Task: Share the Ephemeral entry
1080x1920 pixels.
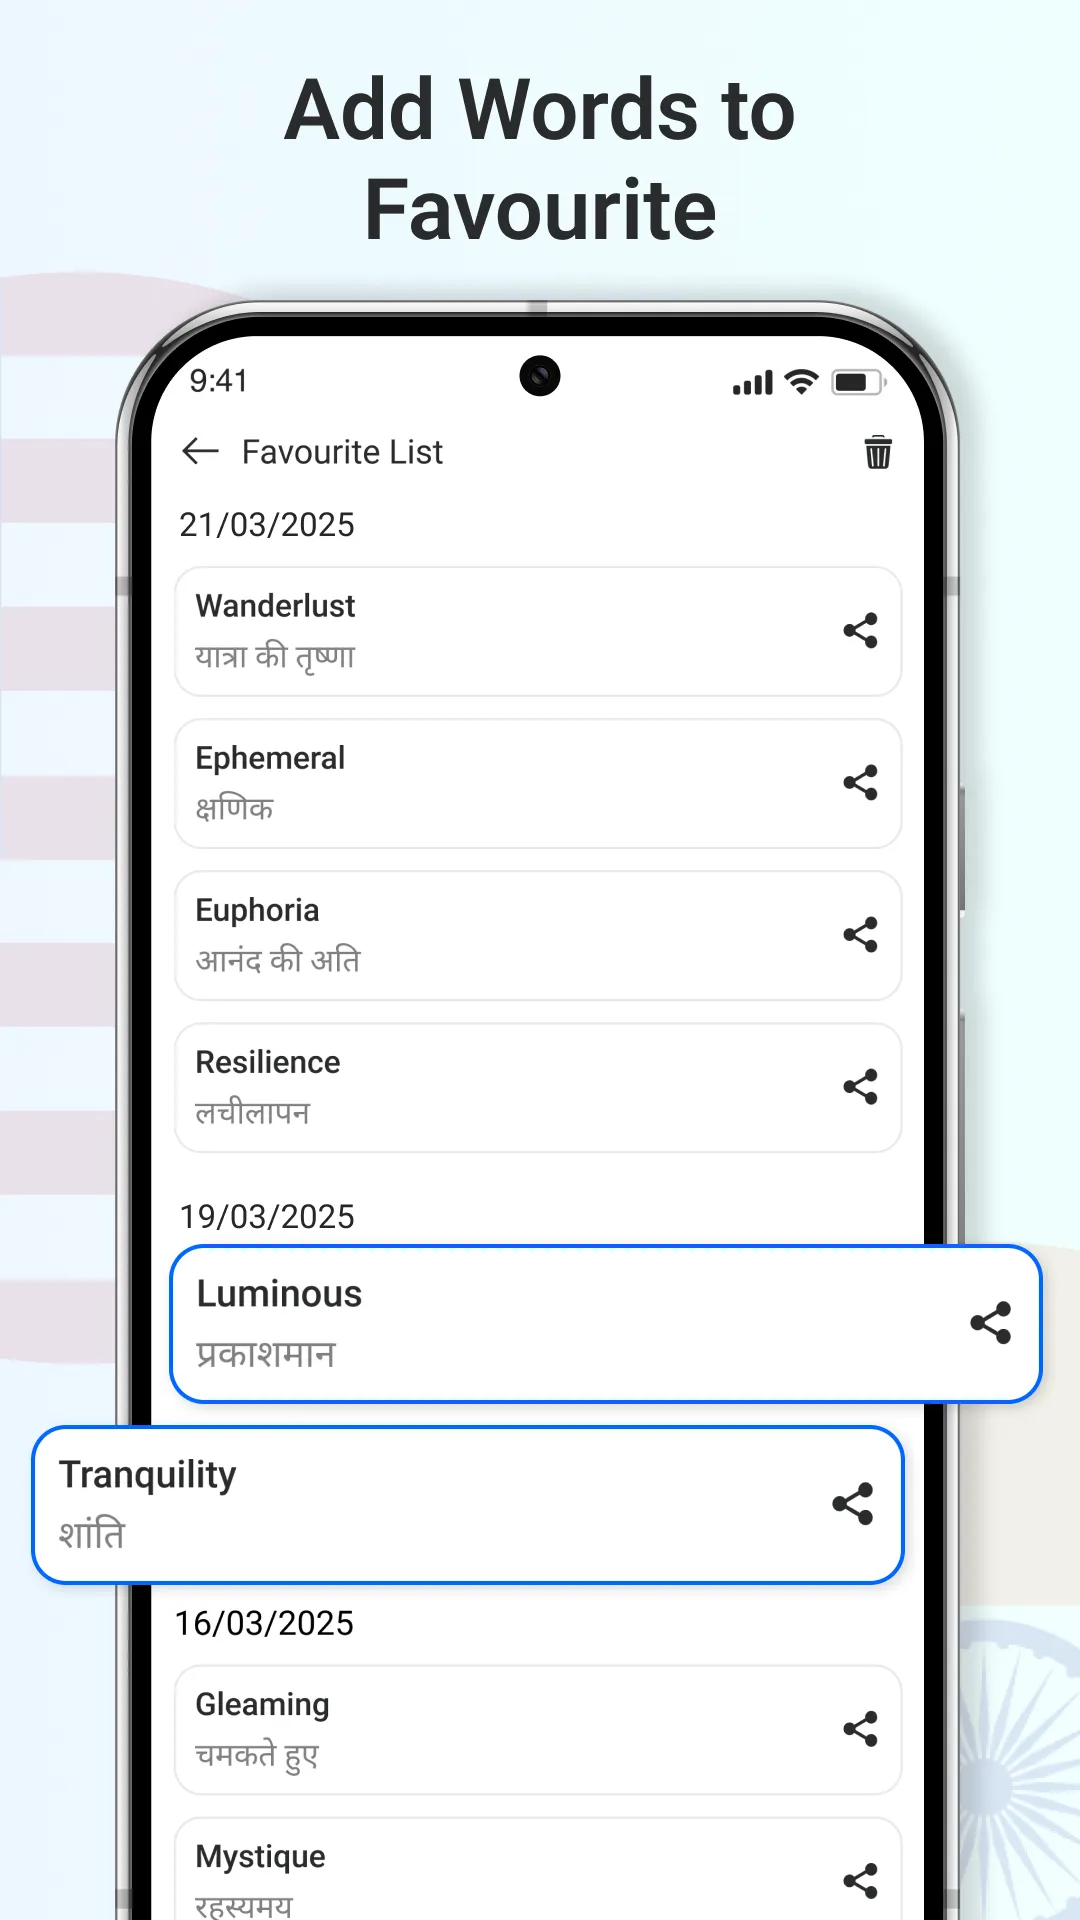Action: [860, 783]
